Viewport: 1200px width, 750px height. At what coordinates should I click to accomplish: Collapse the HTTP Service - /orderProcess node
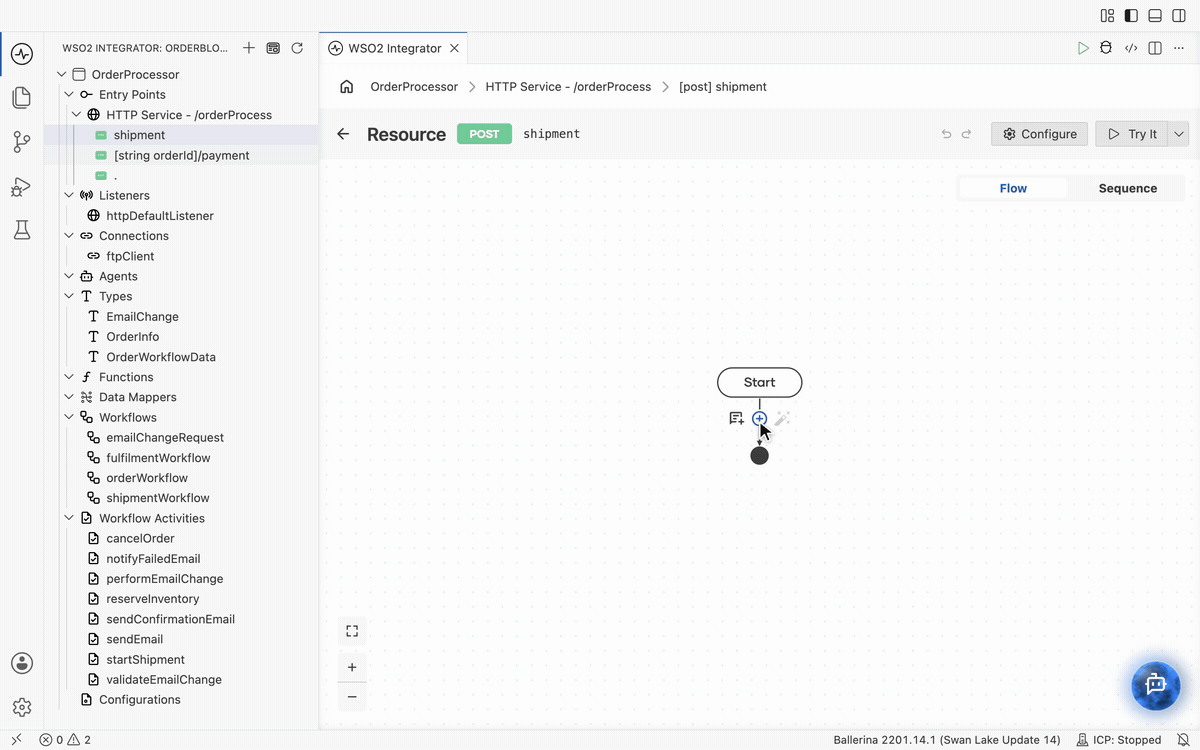pos(76,115)
